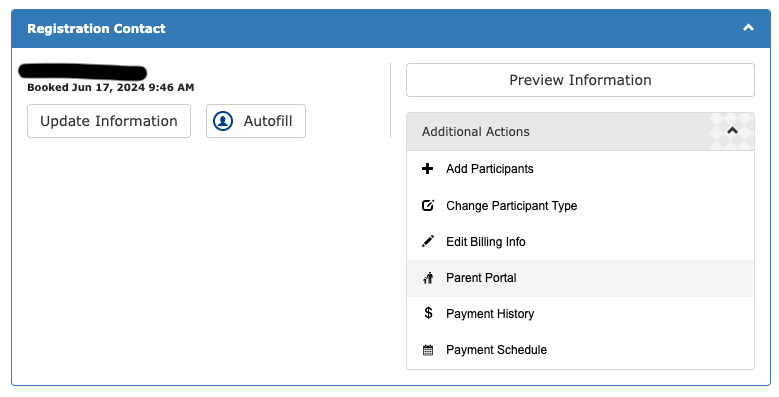Click the parent-and-child icon for Parent Portal
The image size is (779, 397).
(428, 278)
